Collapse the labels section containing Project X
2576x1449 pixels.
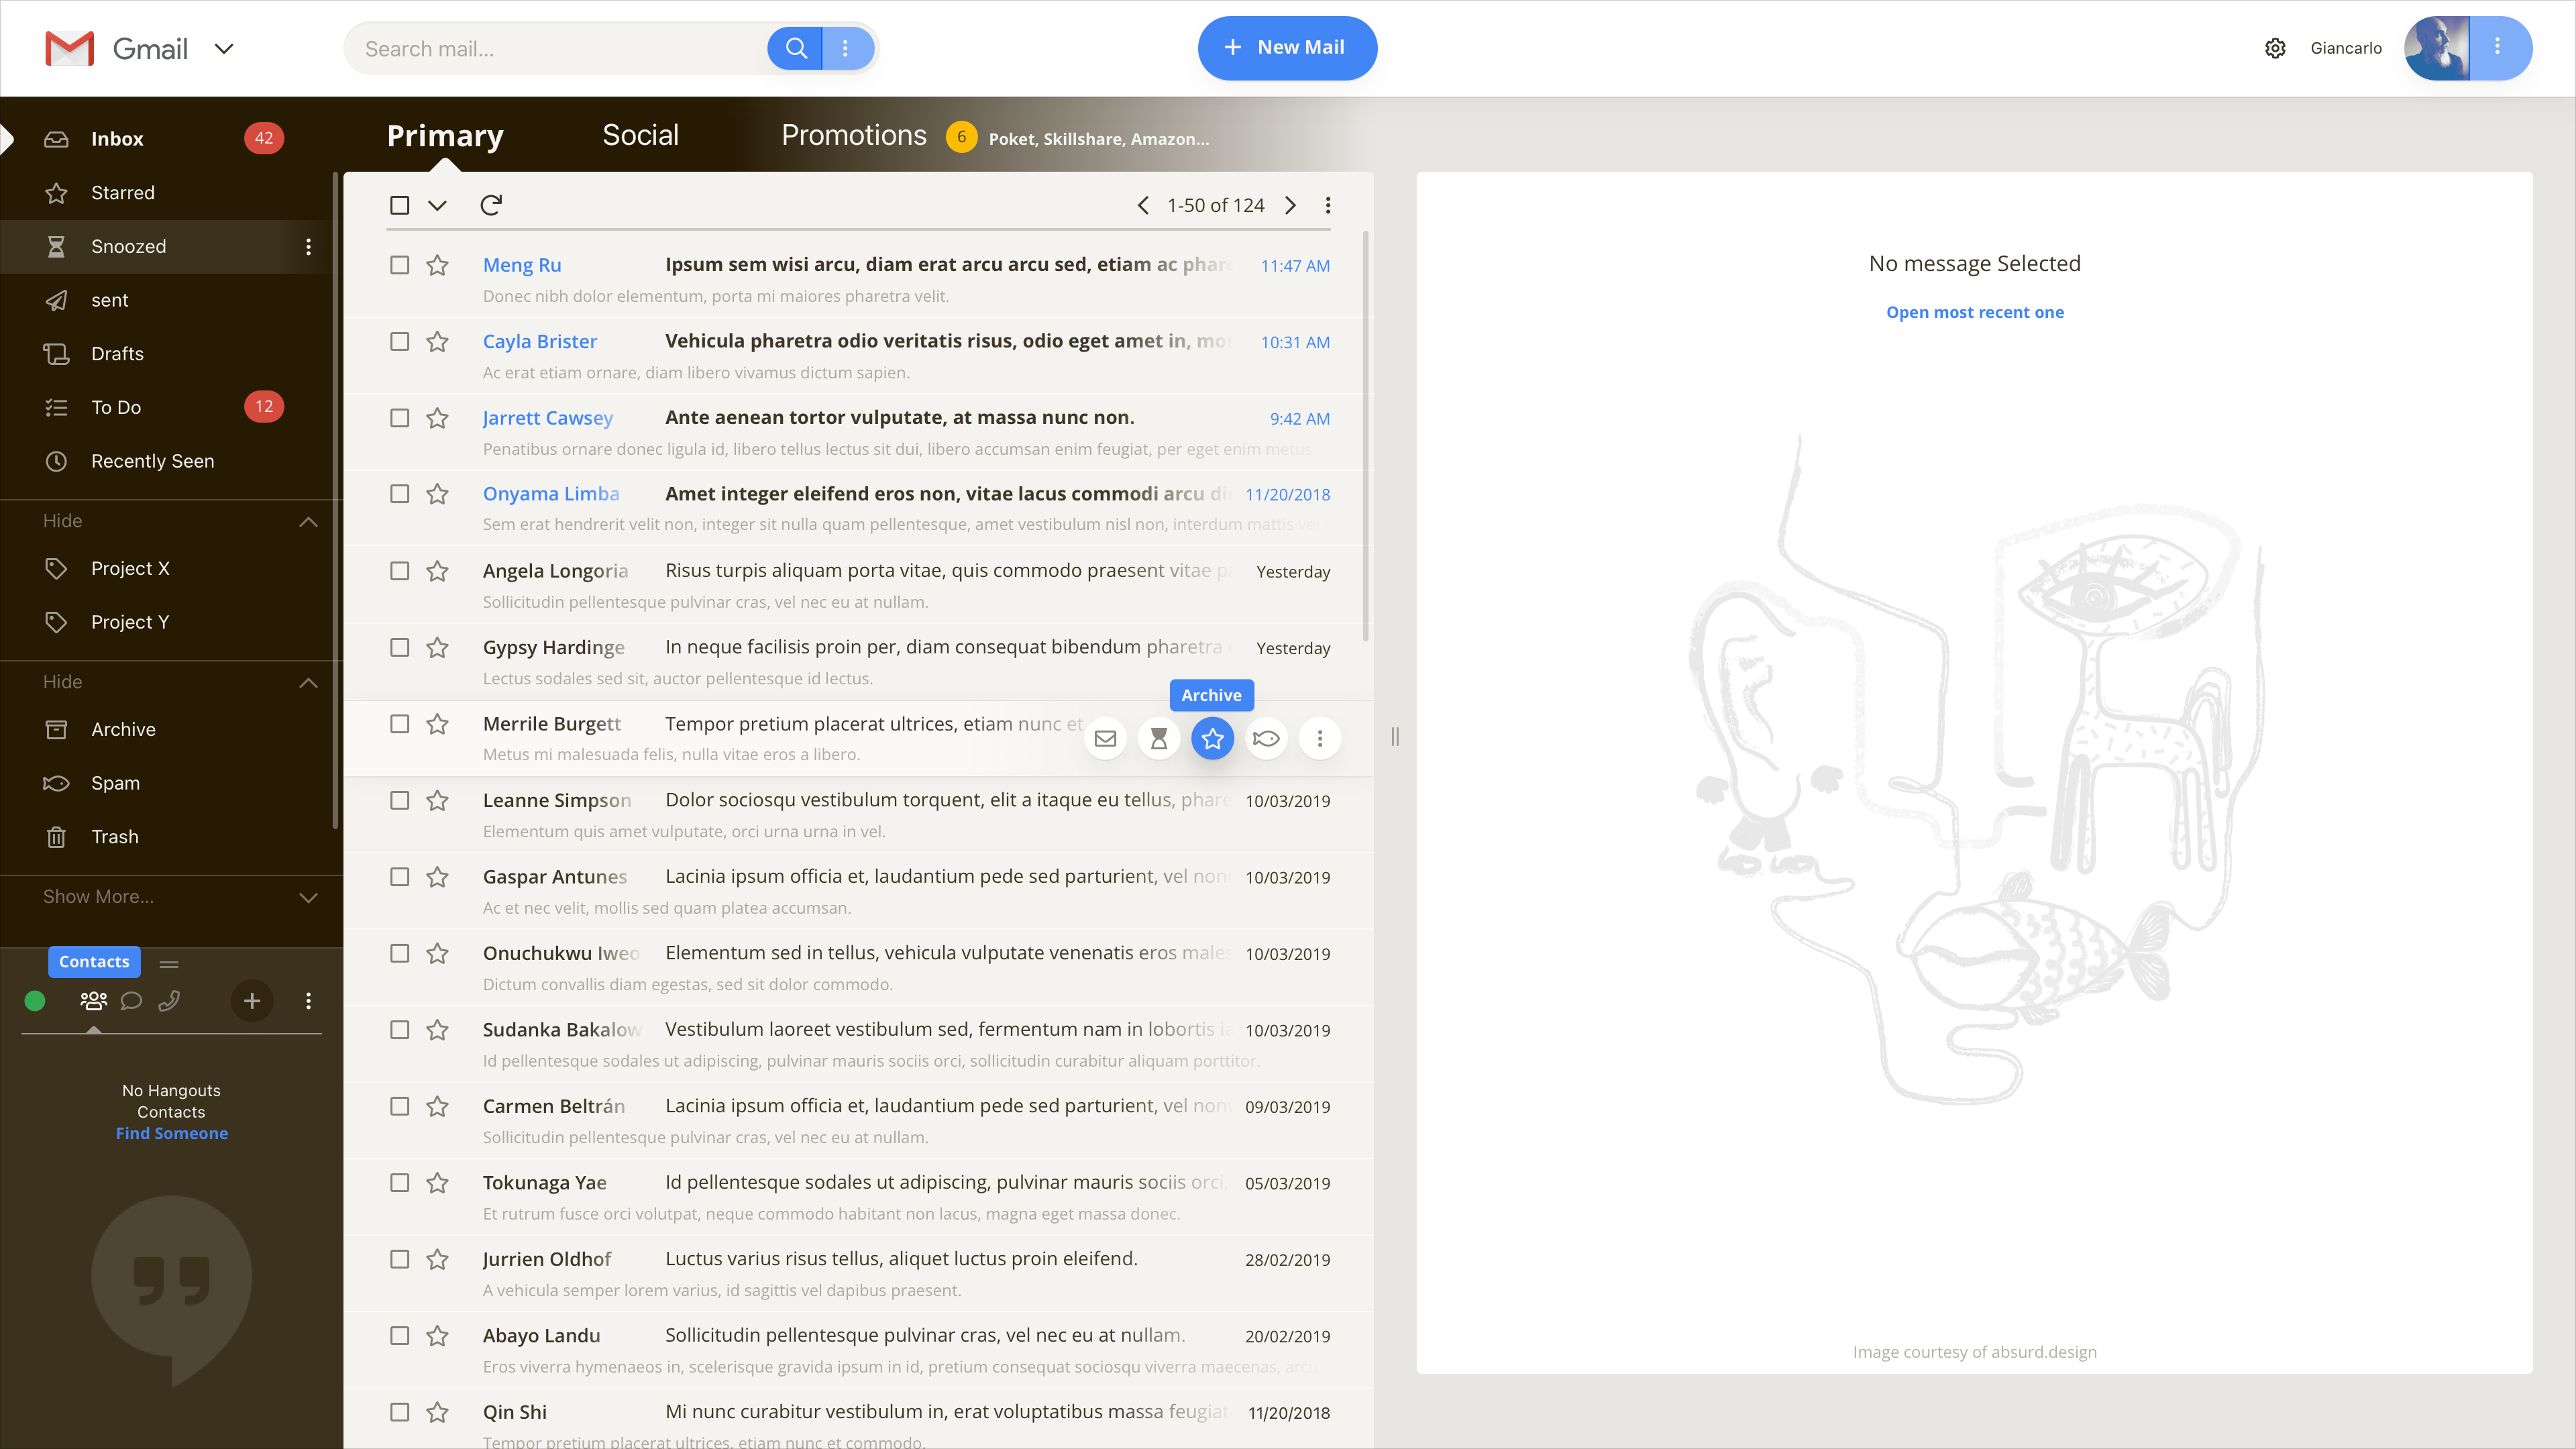tap(308, 521)
